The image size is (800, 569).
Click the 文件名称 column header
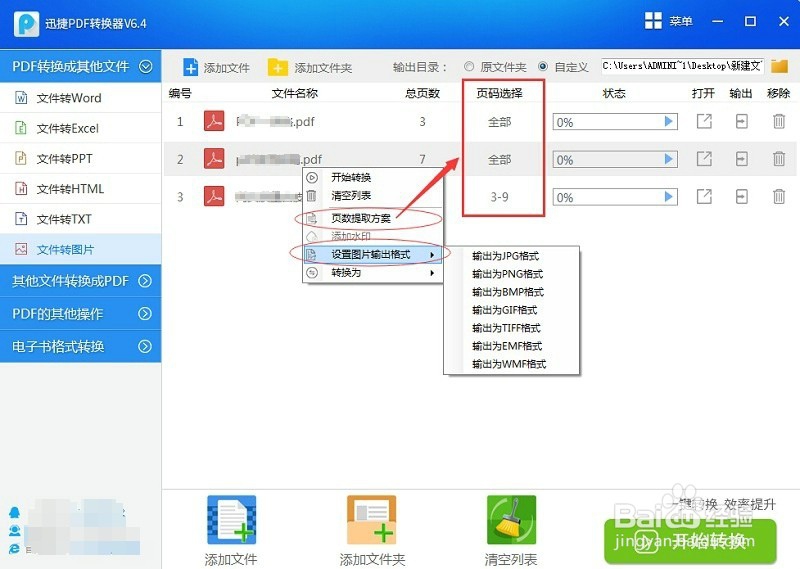tap(294, 93)
